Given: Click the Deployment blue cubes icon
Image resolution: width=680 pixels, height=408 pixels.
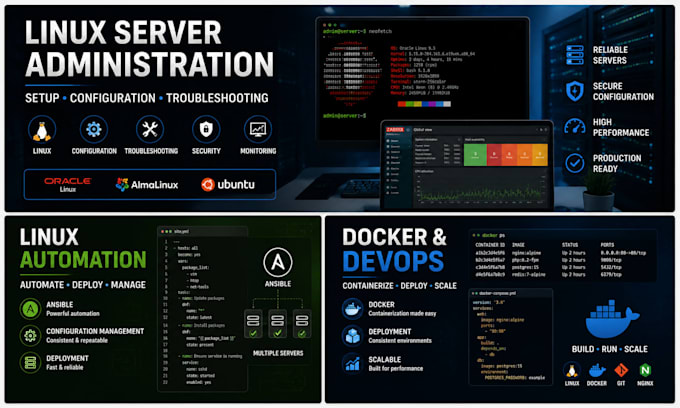Looking at the screenshot, I should click(x=353, y=336).
